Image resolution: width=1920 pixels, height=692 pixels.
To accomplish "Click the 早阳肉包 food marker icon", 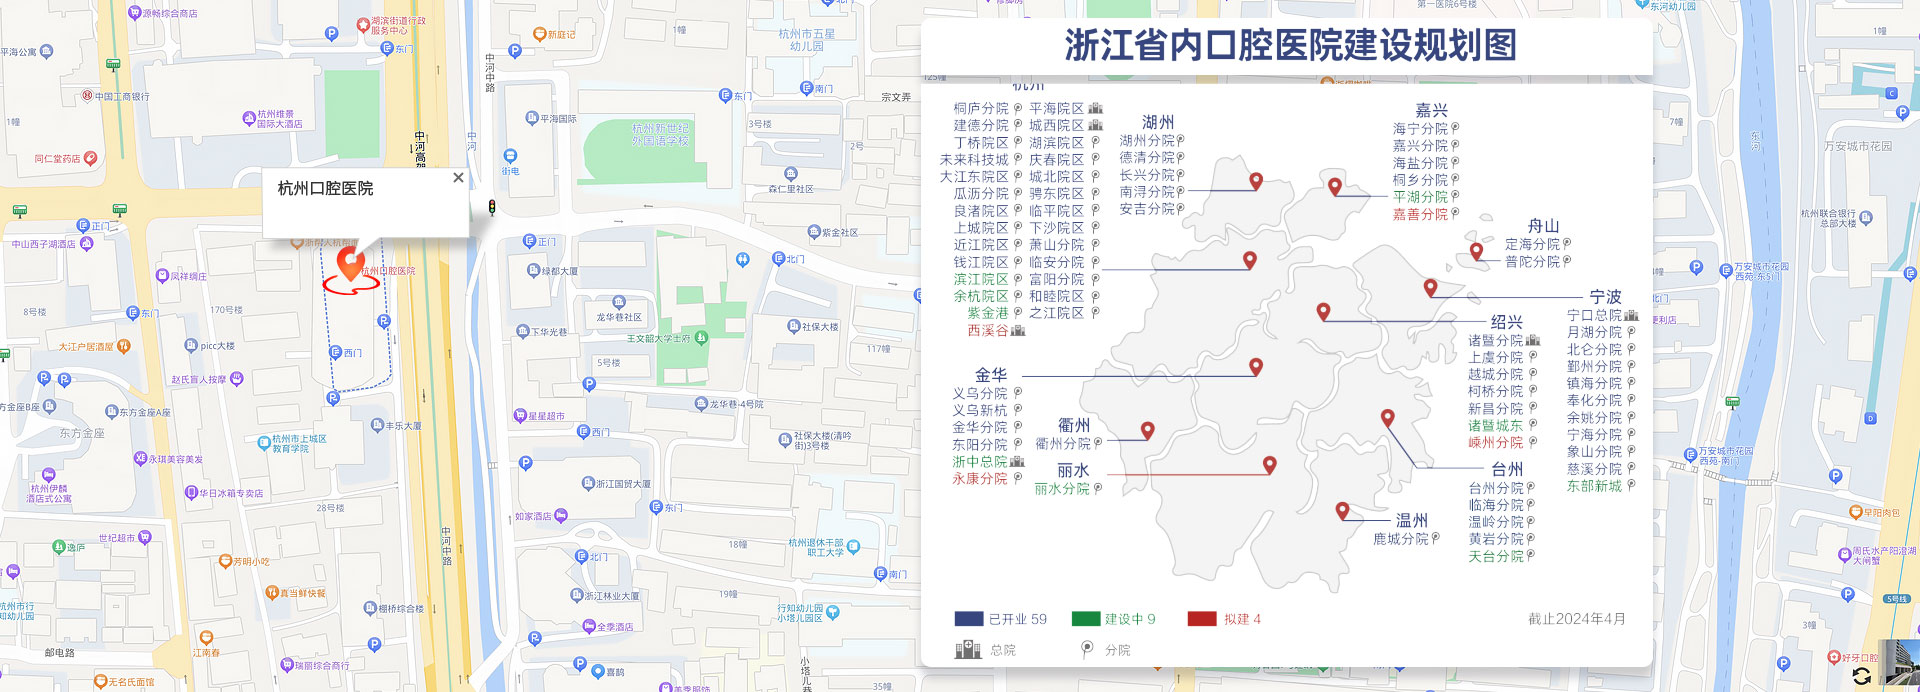I will coord(1855,512).
